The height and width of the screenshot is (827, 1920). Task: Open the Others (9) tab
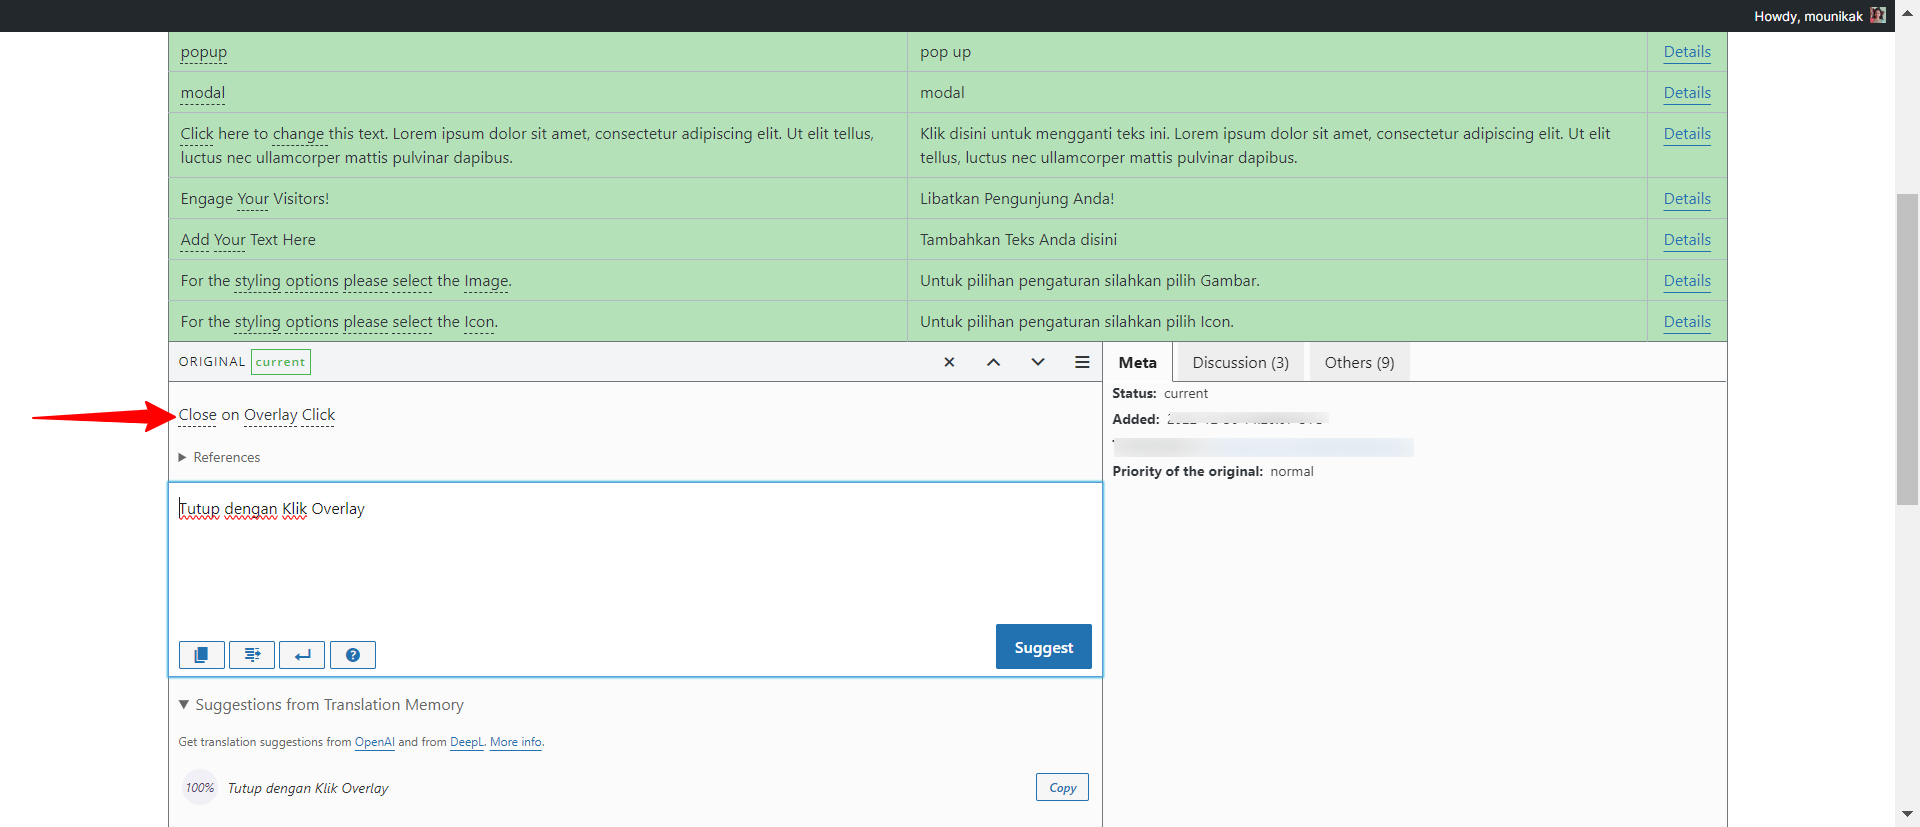[1359, 362]
